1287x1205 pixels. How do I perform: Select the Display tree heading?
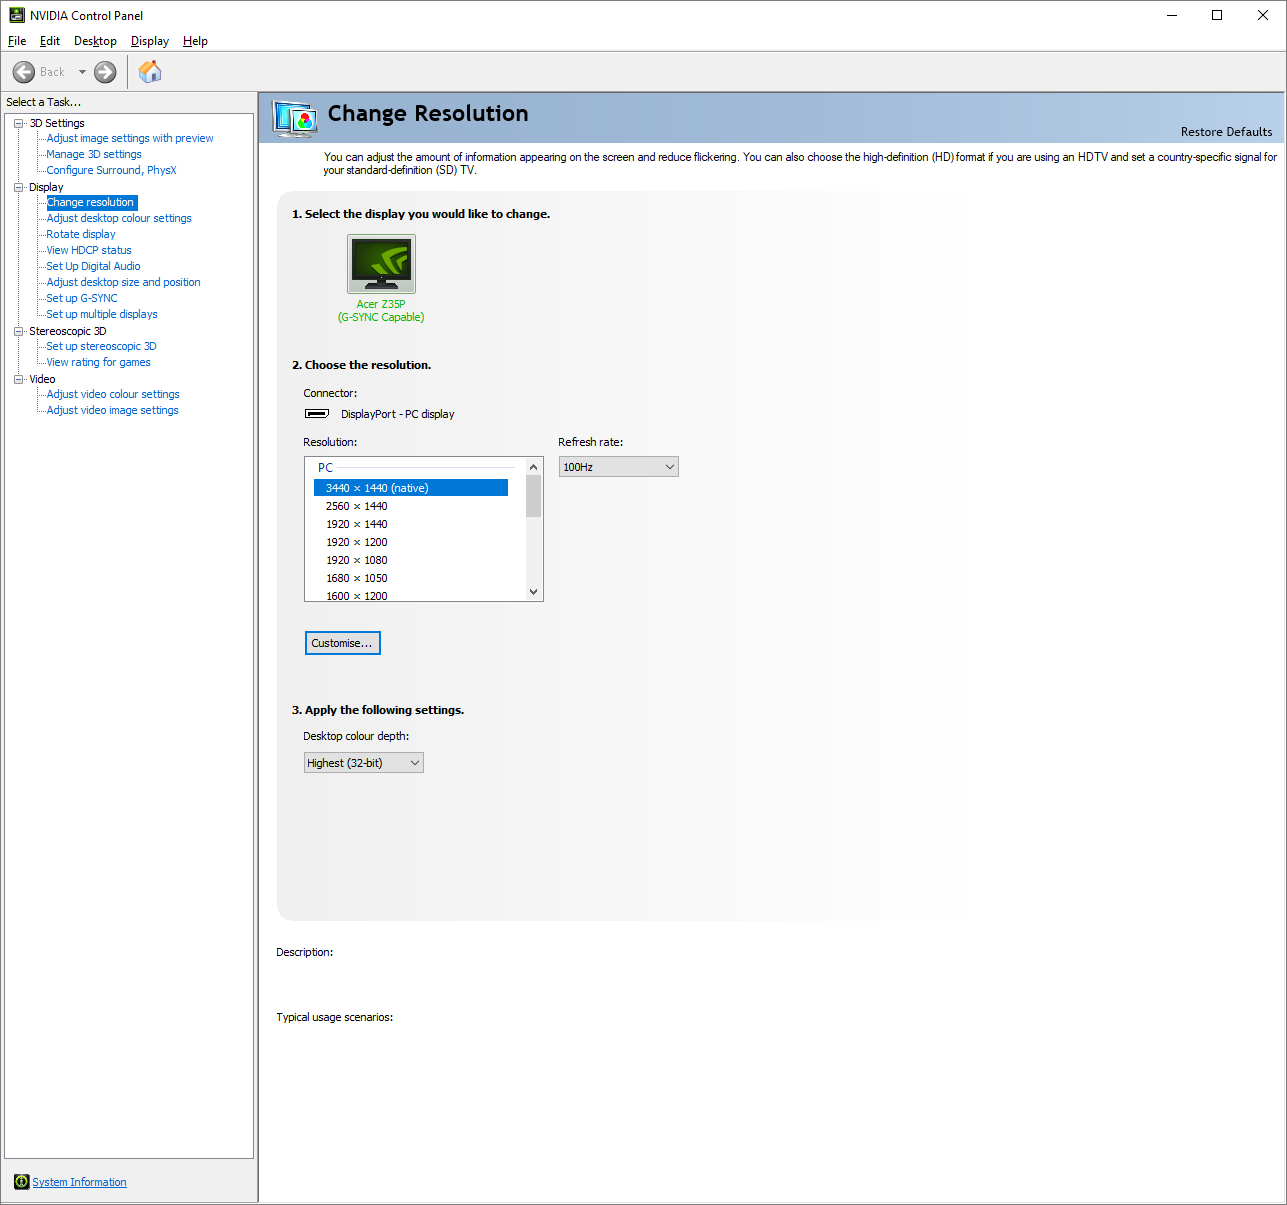coord(46,187)
